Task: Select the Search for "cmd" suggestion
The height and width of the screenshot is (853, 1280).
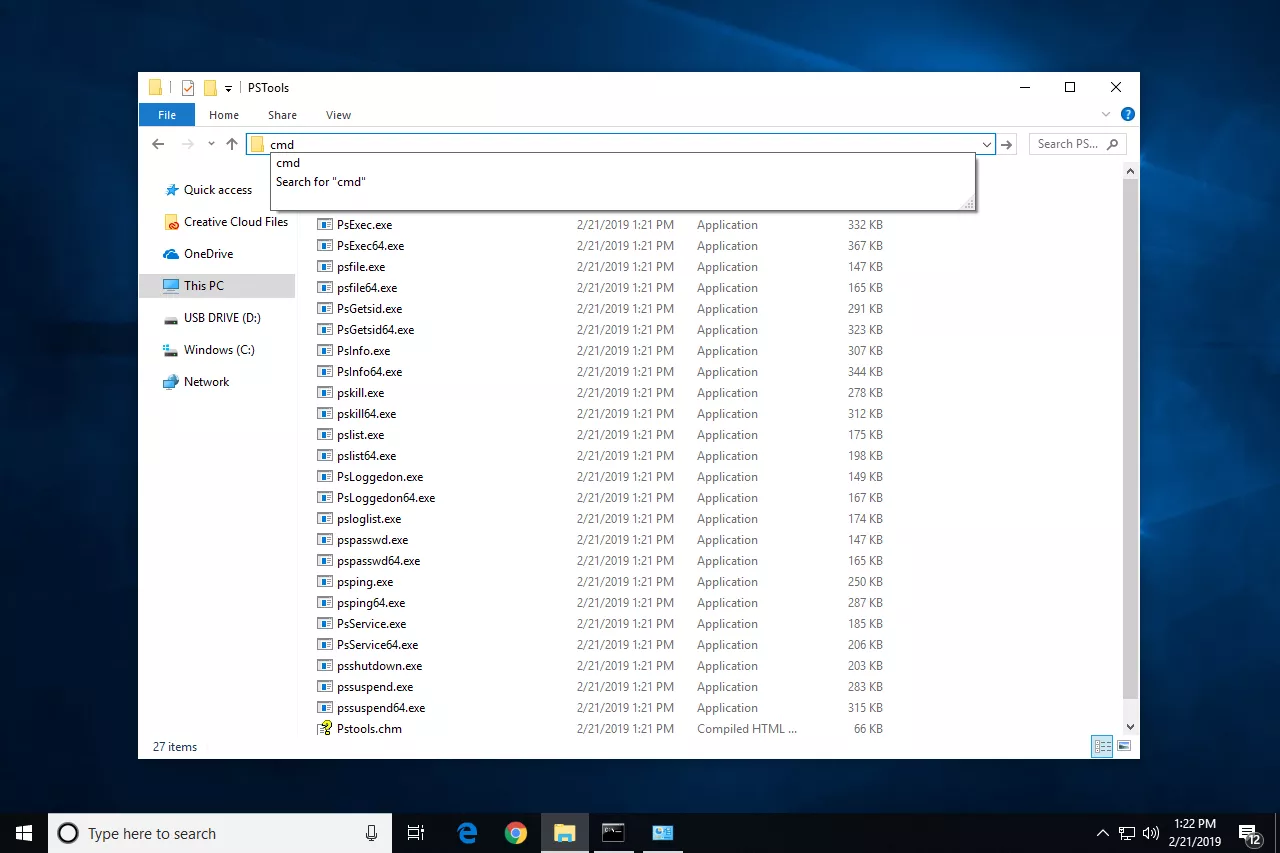Action: tap(621, 182)
